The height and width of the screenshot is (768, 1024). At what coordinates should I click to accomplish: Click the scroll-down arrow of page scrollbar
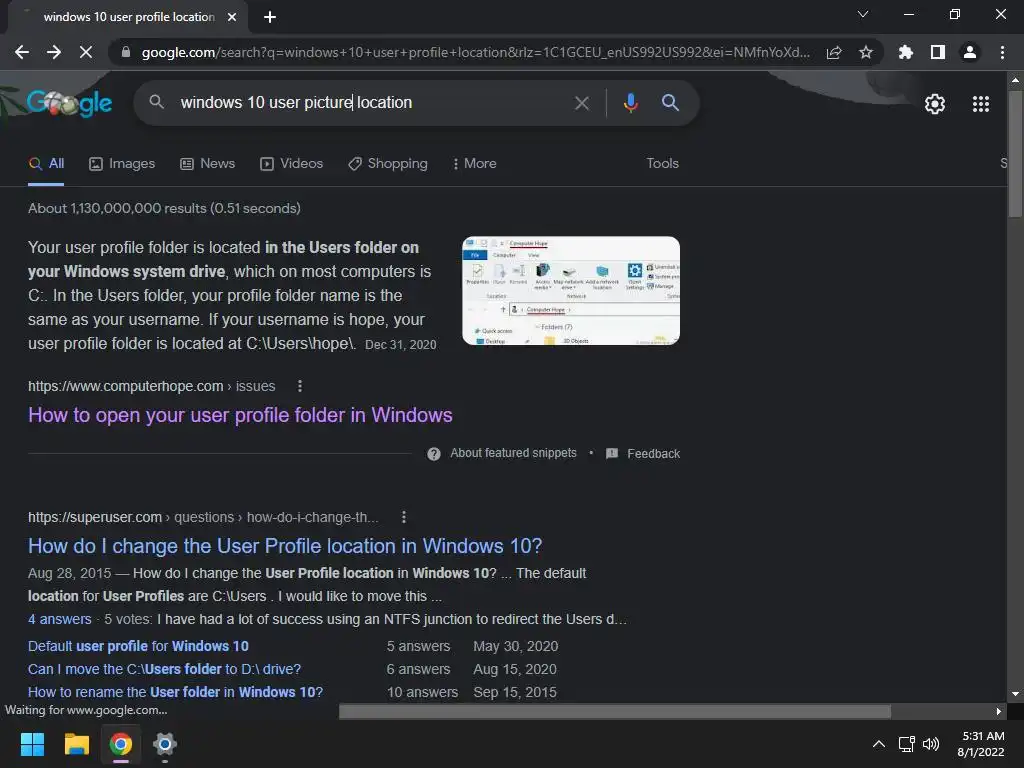tap(1015, 694)
